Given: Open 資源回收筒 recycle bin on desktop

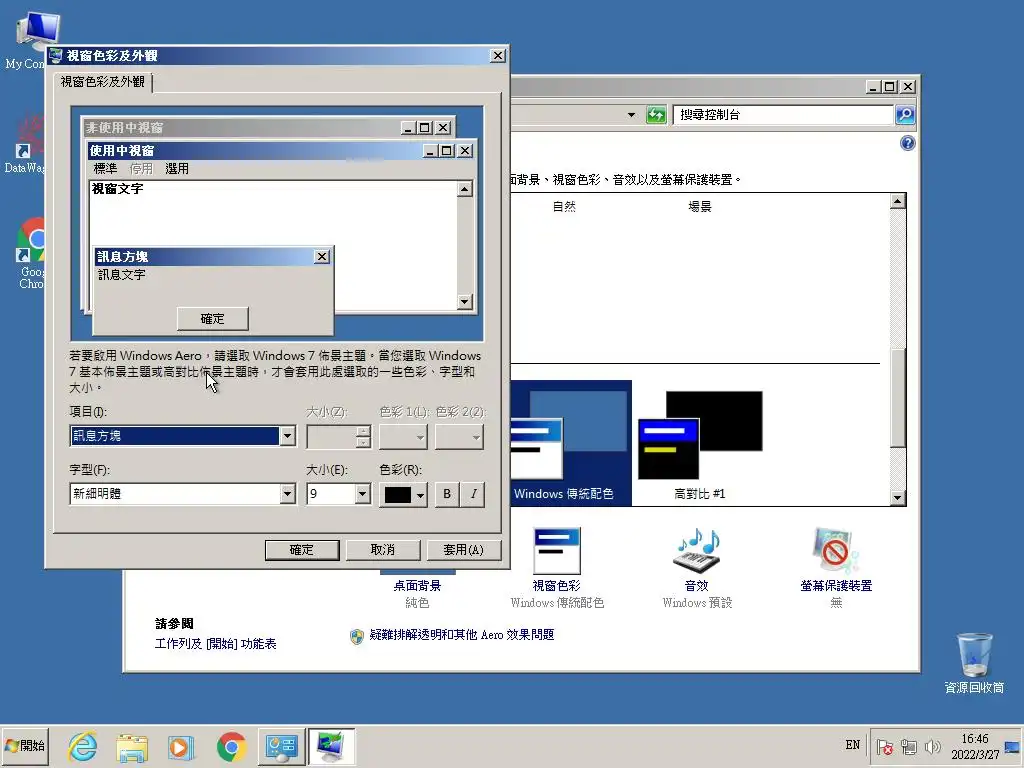Looking at the screenshot, I should pos(974,664).
